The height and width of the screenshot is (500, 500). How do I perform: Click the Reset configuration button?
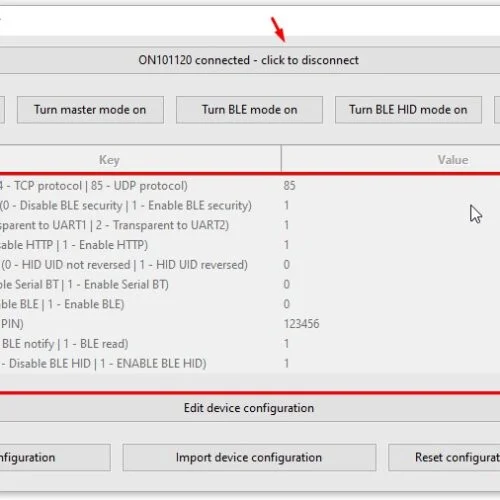point(444,457)
